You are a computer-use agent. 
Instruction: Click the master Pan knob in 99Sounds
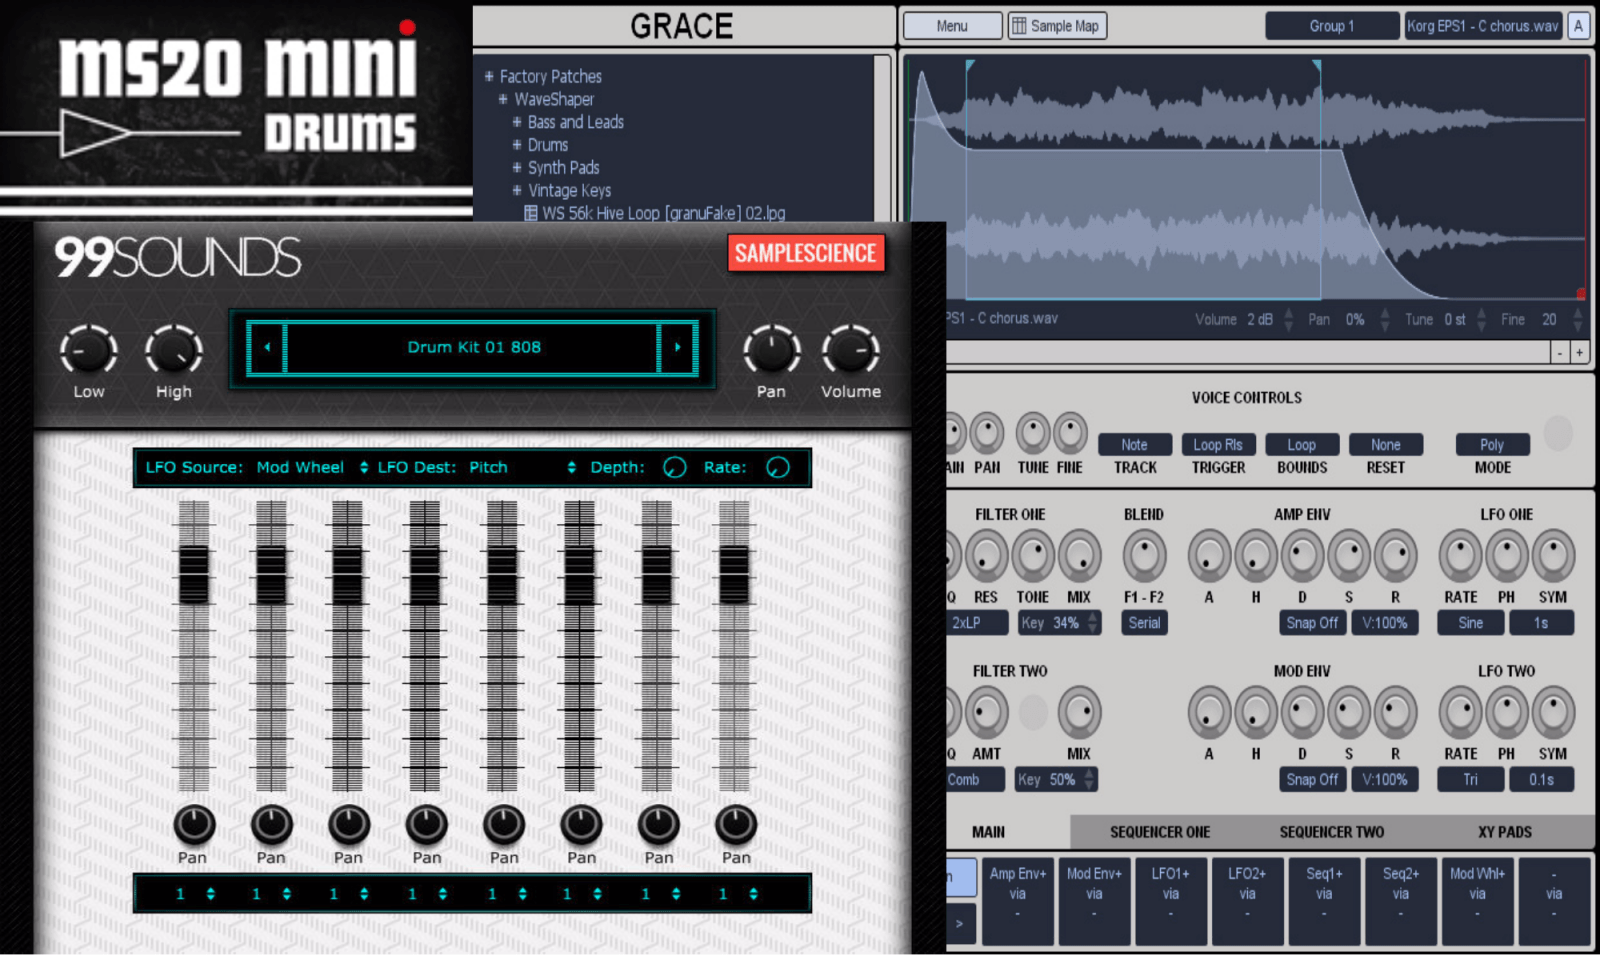coord(771,351)
